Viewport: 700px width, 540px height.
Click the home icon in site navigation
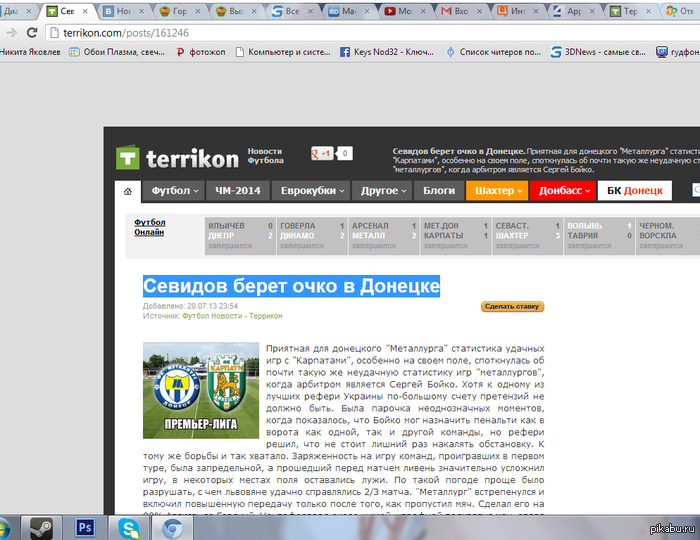click(x=127, y=191)
